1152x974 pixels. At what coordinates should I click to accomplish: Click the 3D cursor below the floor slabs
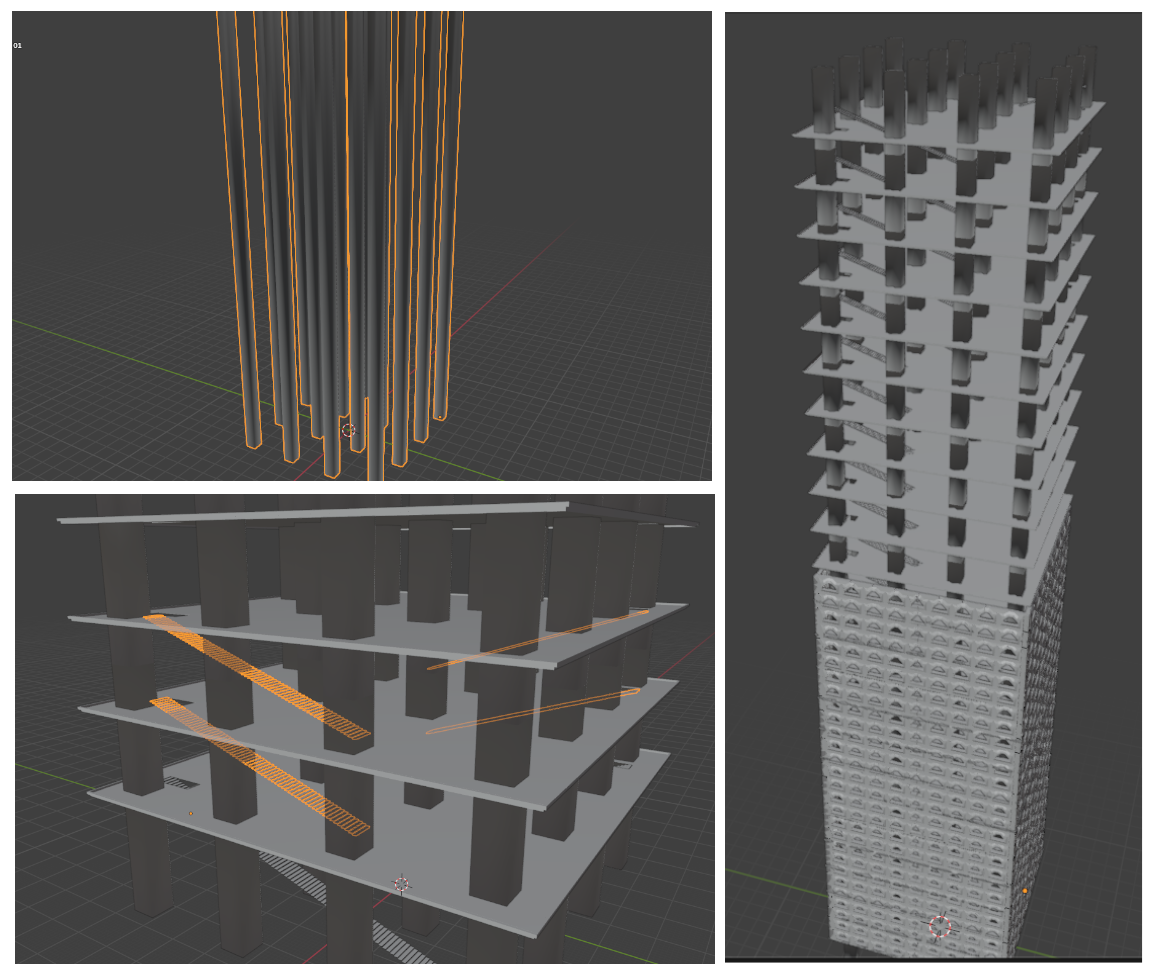coord(401,884)
